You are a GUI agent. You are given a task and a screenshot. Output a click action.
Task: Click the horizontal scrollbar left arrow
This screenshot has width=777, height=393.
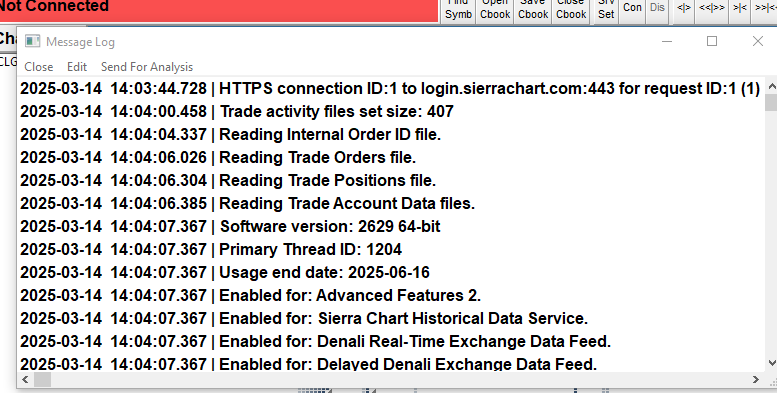coord(25,380)
